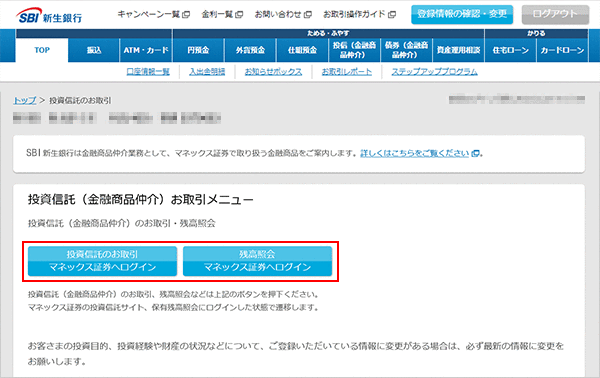Click the ためる・ふやす category header
The height and width of the screenshot is (378, 600).
[x=328, y=33]
